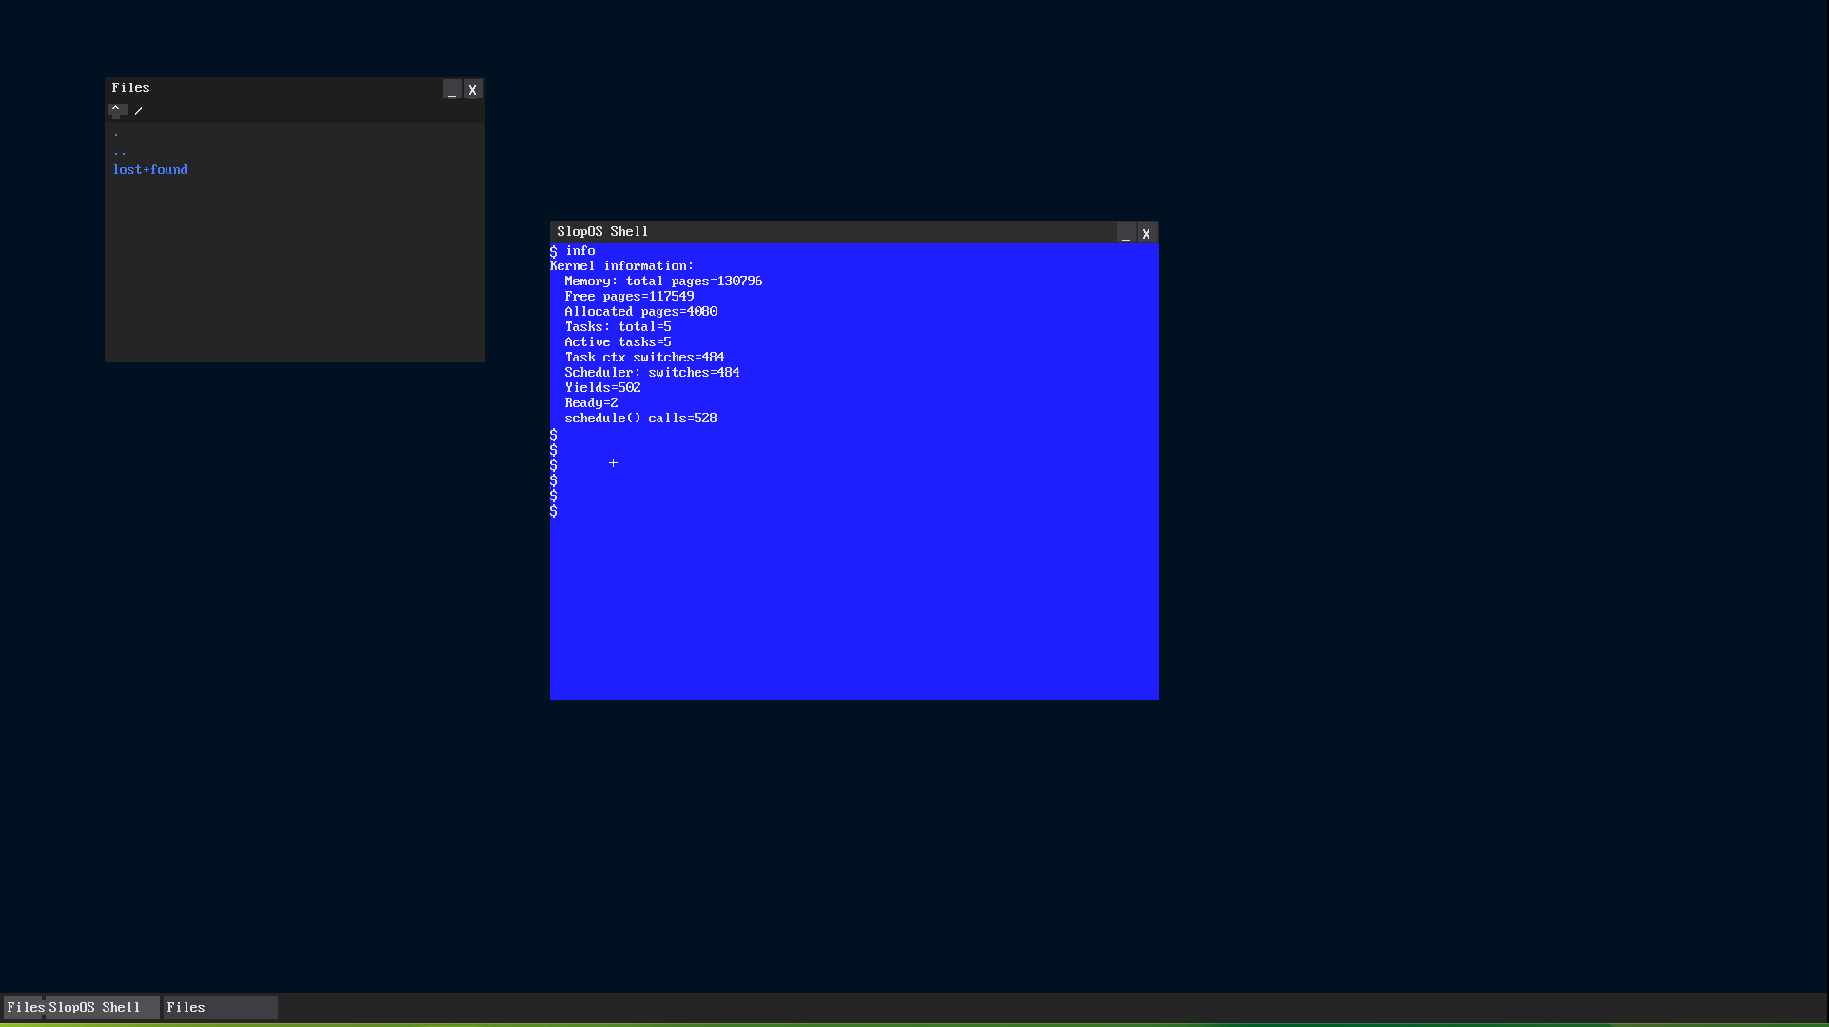Click the Kernel information output text
Image resolution: width=1829 pixels, height=1027 pixels.
point(622,265)
